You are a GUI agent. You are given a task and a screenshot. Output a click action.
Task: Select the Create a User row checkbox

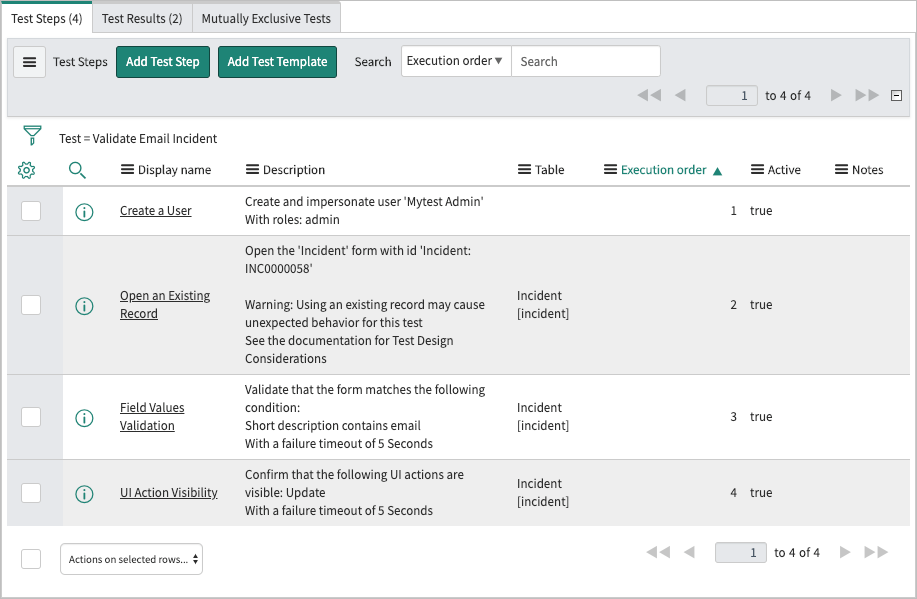click(31, 211)
